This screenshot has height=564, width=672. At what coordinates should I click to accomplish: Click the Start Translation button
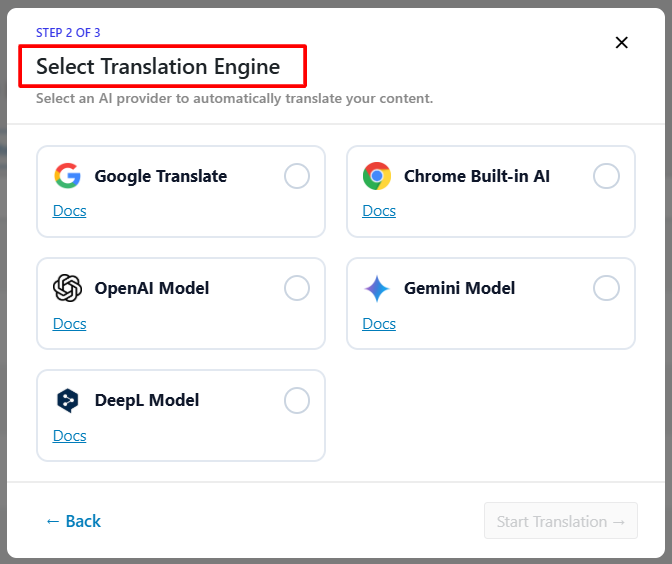pyautogui.click(x=561, y=521)
